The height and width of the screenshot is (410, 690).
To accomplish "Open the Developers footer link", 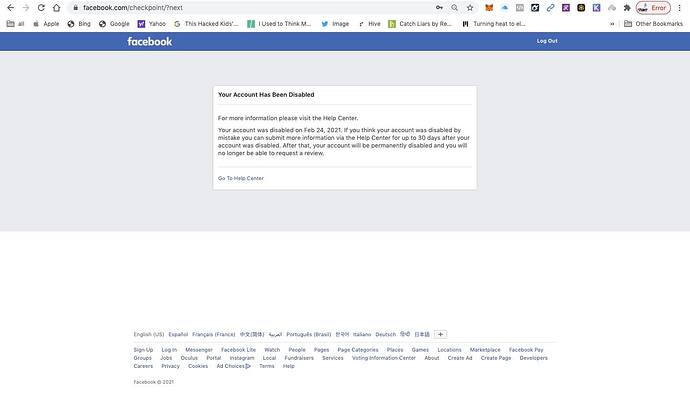I will [534, 358].
